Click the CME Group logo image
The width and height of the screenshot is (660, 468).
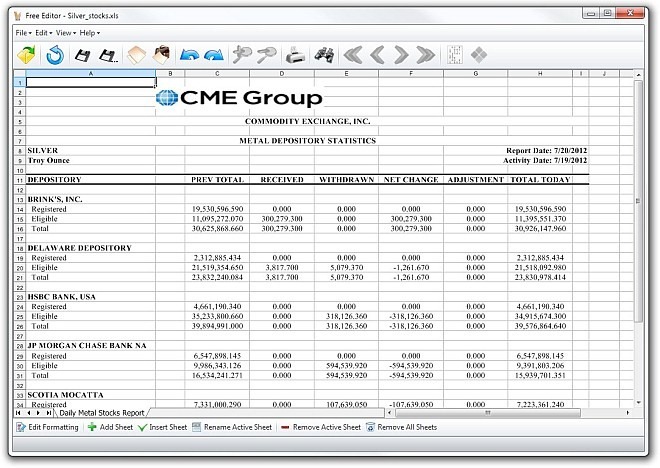point(239,98)
